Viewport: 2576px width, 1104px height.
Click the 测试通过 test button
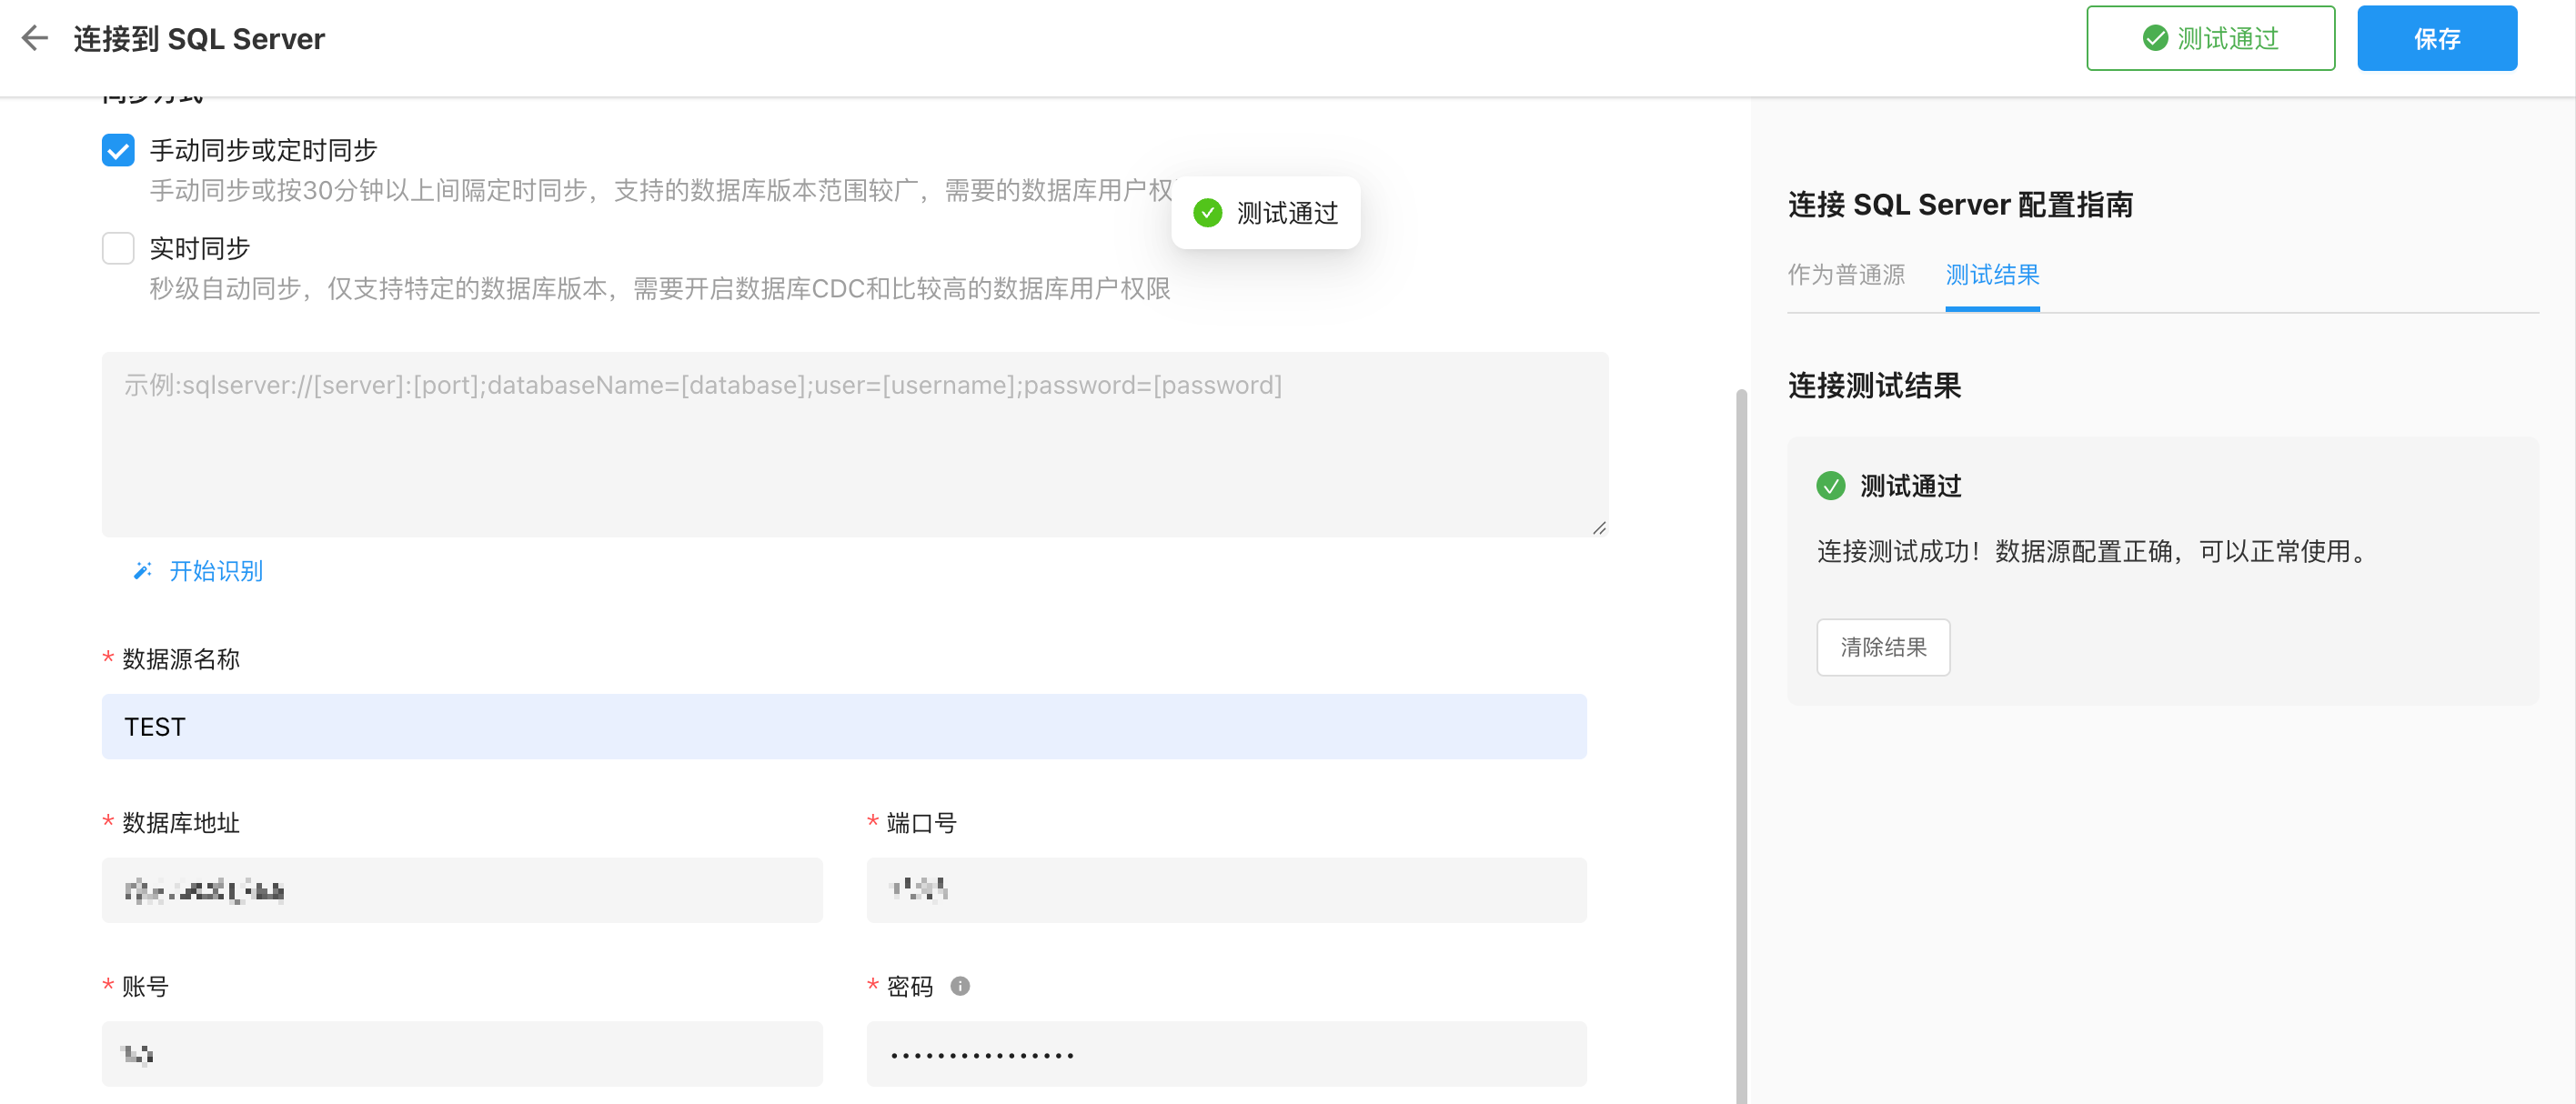(2209, 39)
